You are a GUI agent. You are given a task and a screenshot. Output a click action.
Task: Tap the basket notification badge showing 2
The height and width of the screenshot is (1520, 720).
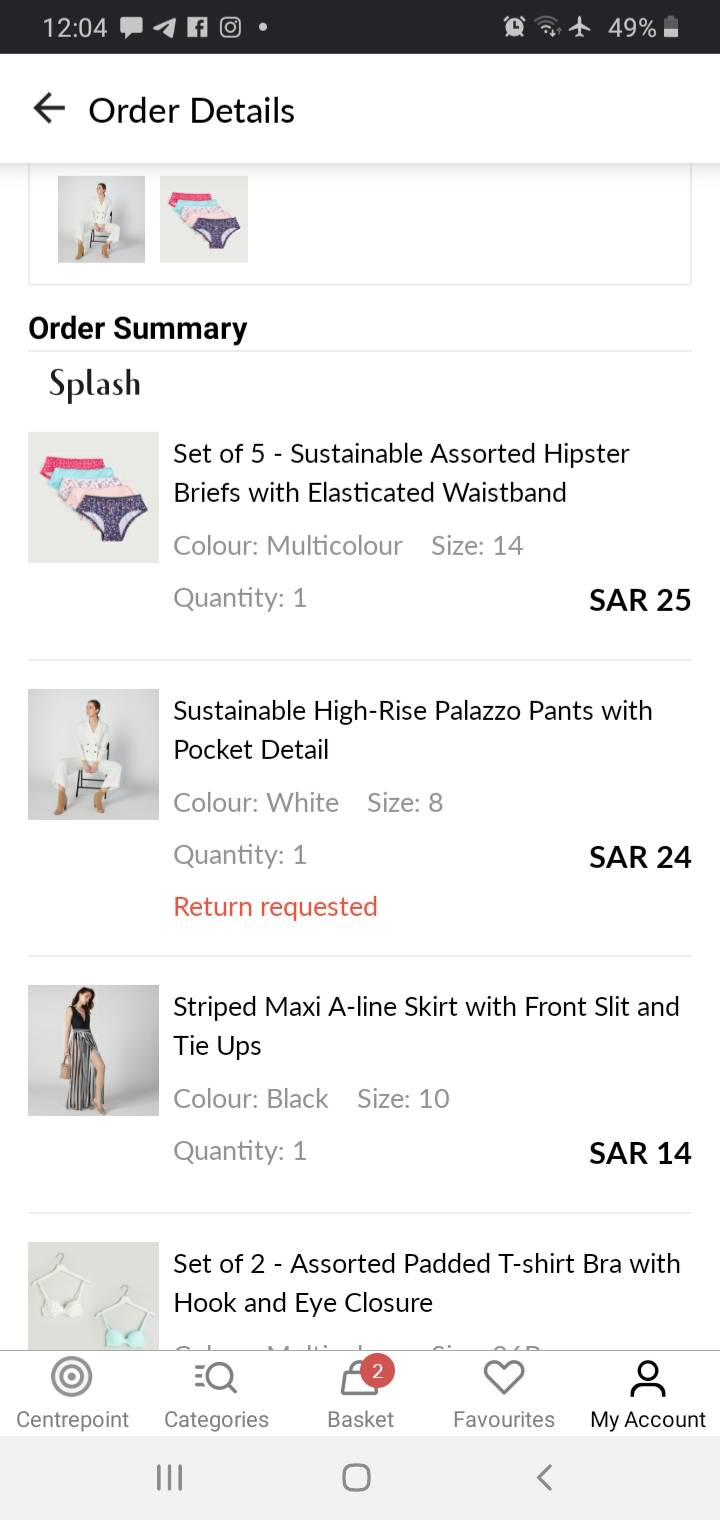pos(377,1371)
